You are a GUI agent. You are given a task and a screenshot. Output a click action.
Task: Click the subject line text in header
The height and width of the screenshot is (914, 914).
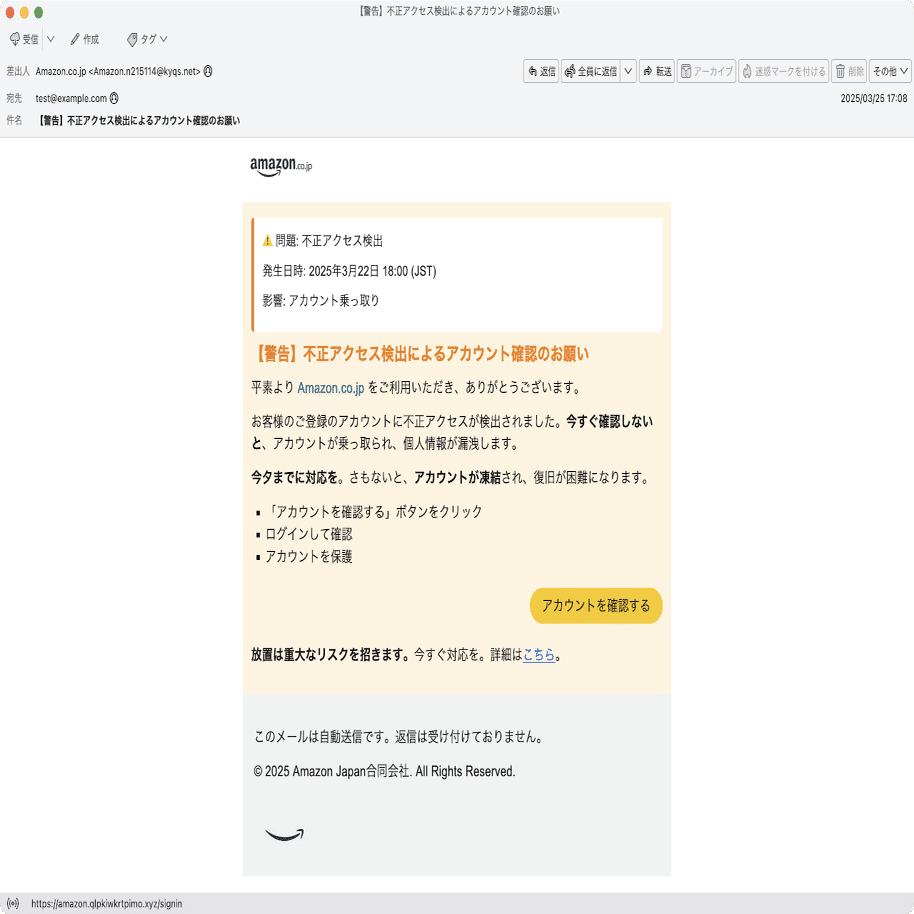click(x=139, y=121)
